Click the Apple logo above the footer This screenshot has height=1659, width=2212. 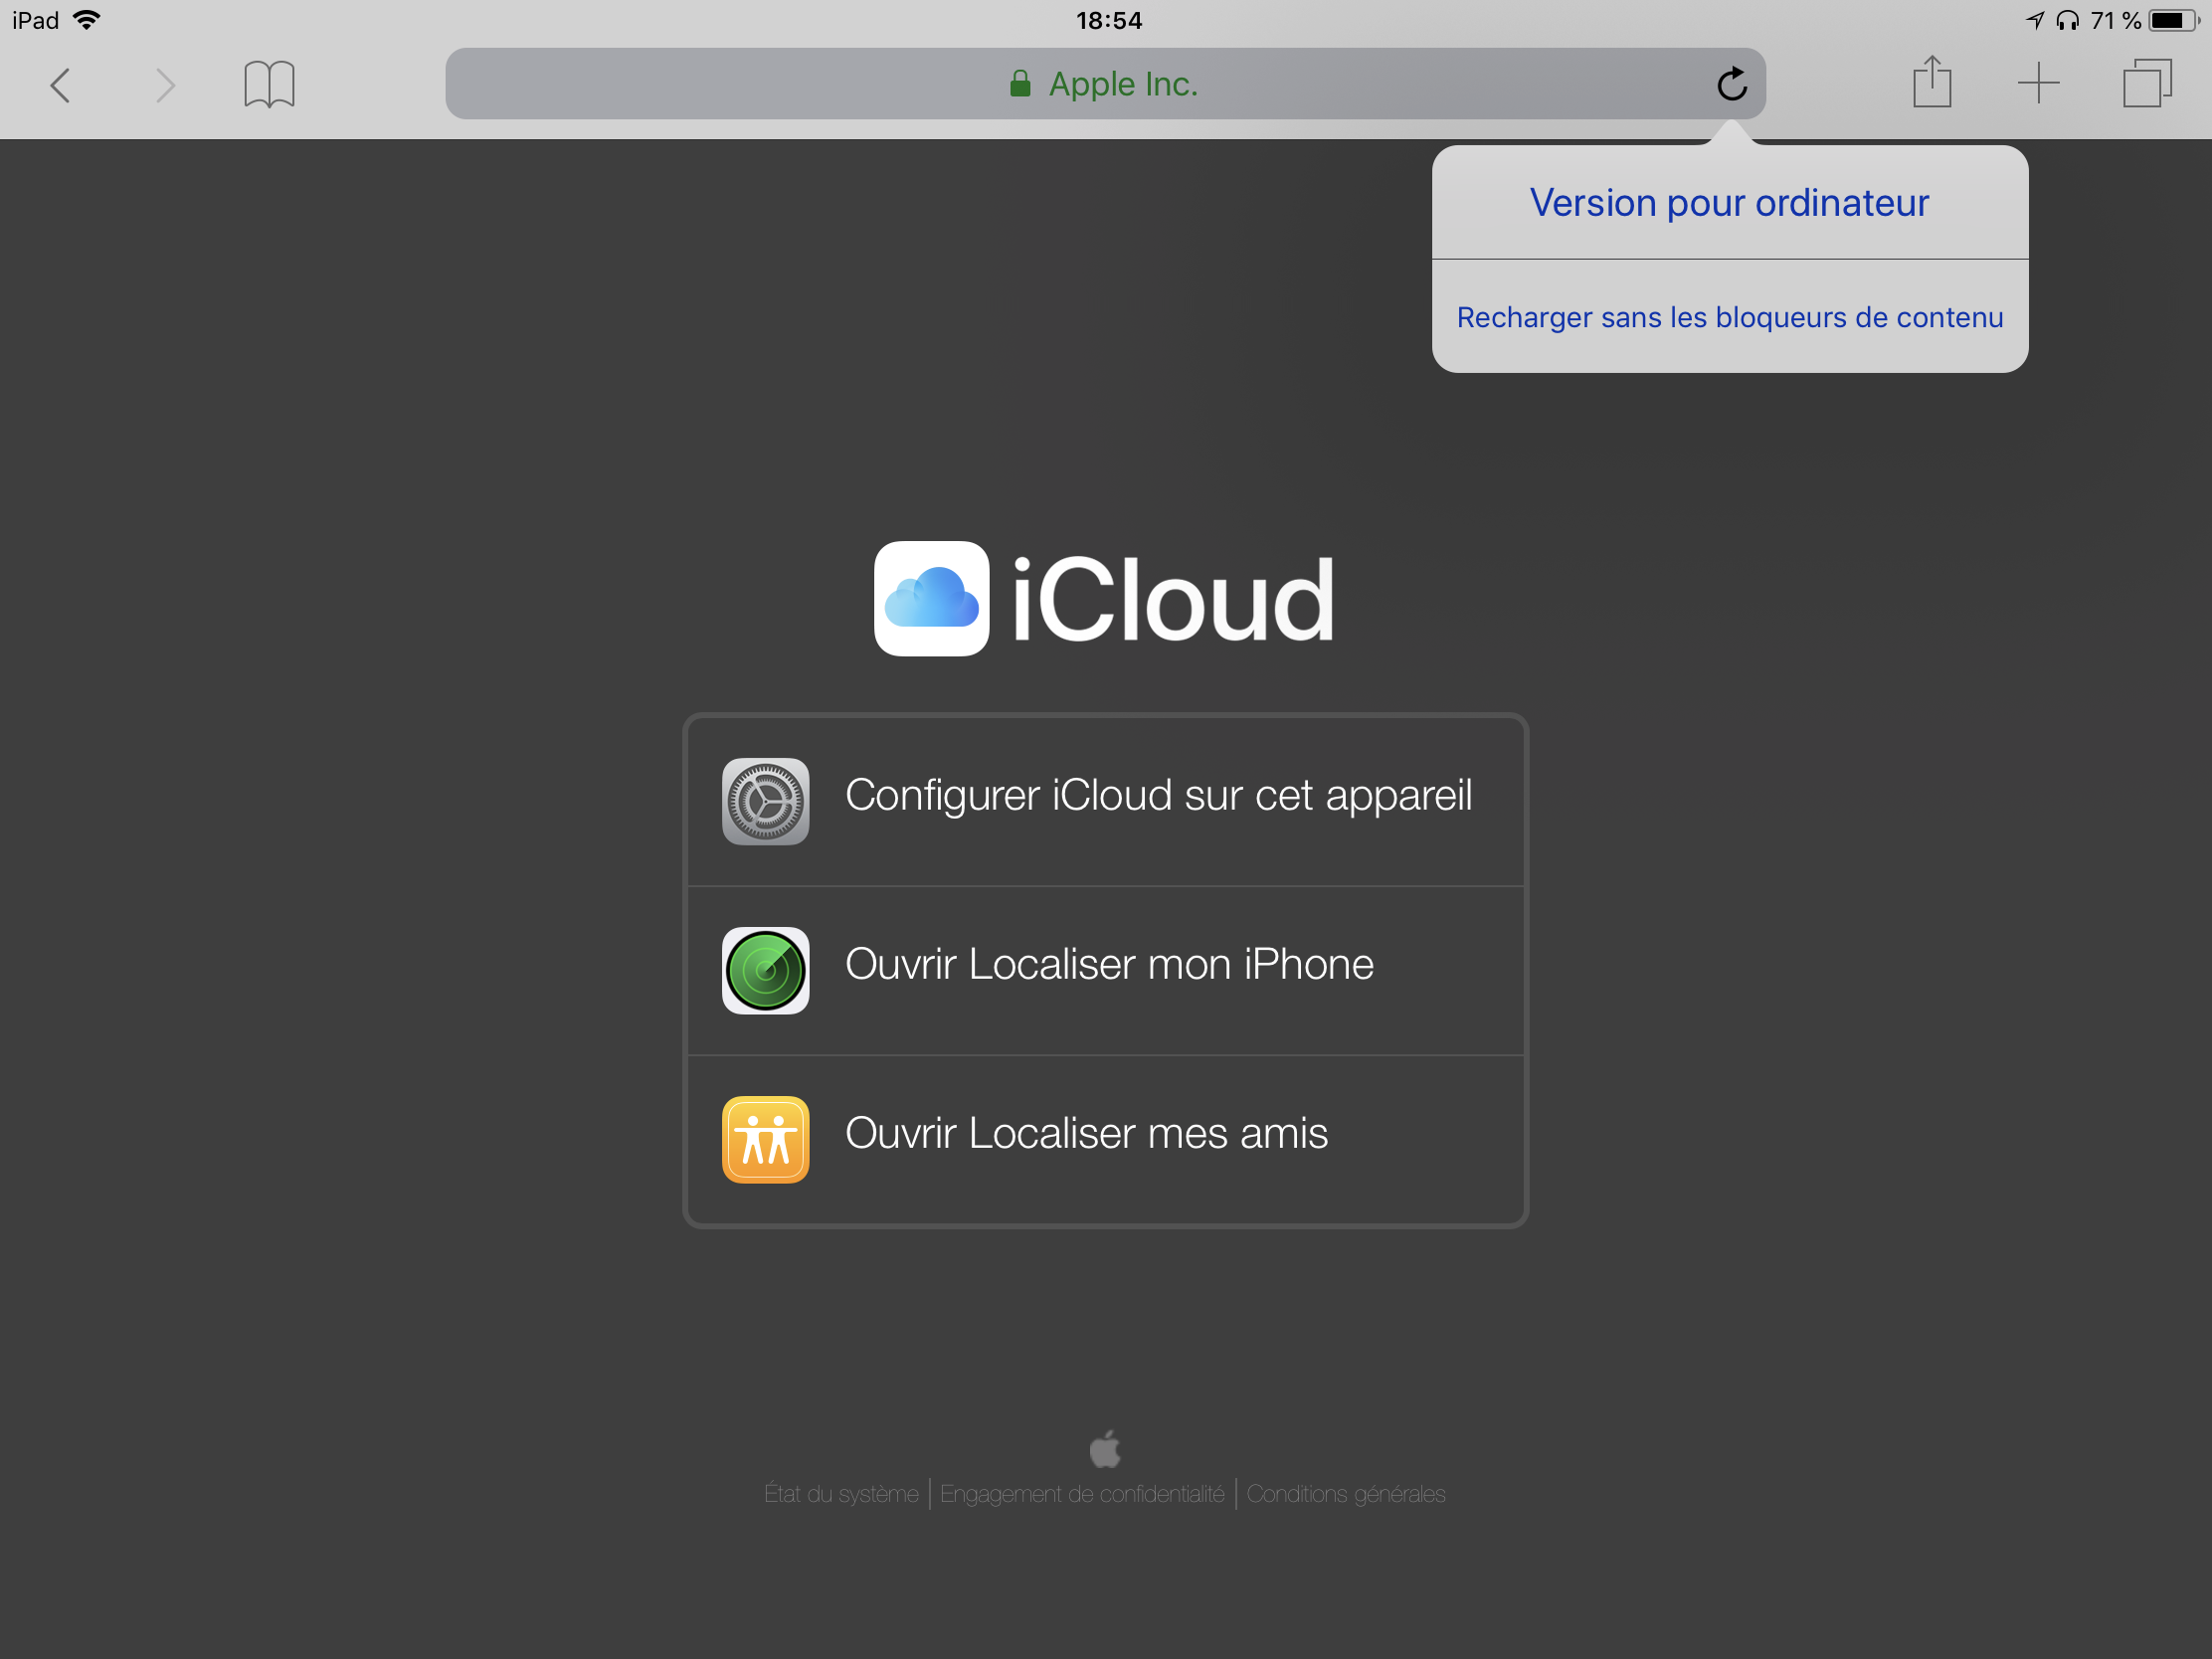1105,1450
